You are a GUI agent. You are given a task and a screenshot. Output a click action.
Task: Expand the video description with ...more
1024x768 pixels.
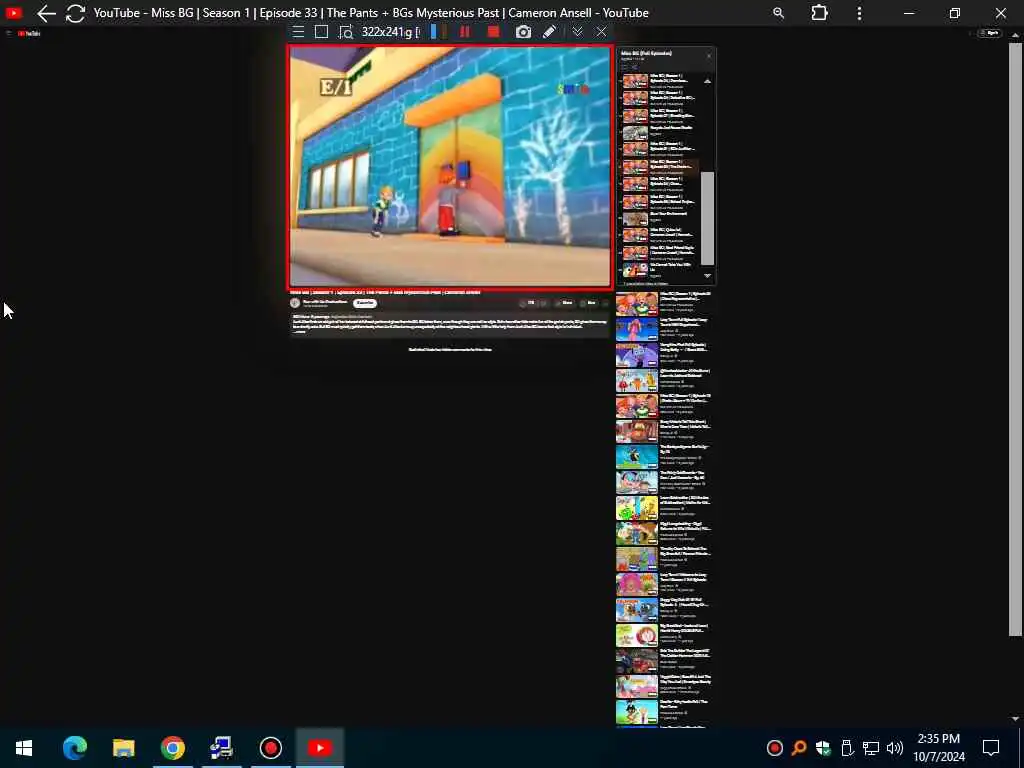299,332
